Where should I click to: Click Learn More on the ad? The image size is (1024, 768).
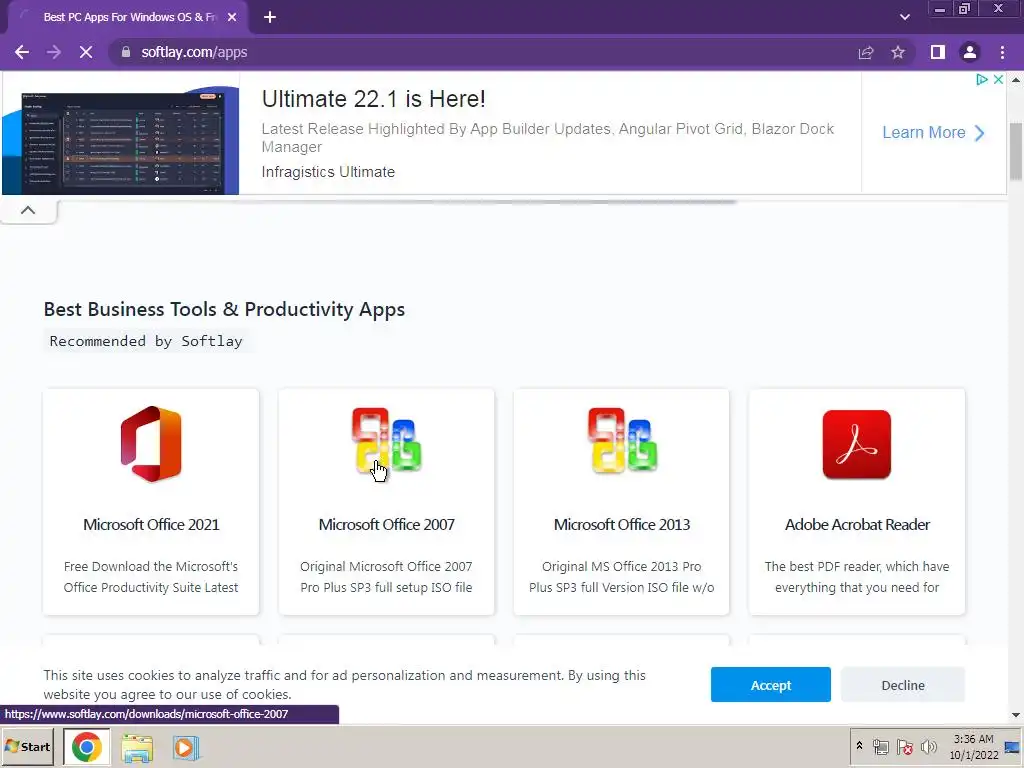click(933, 133)
